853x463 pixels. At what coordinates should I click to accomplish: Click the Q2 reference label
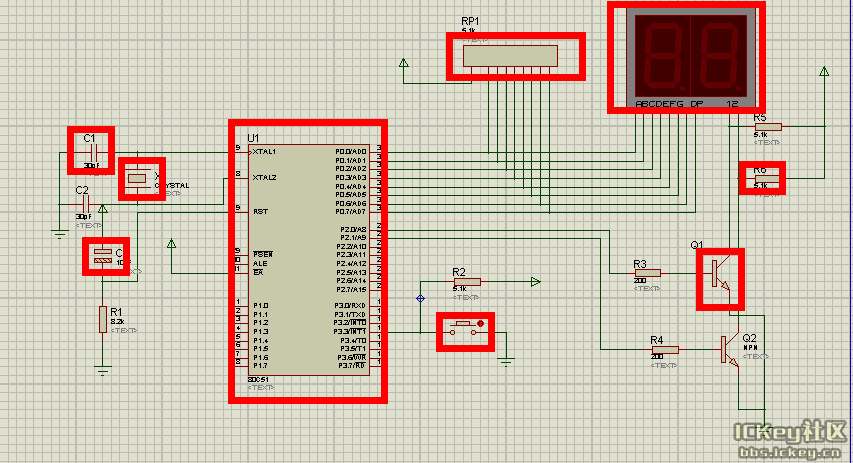click(750, 338)
